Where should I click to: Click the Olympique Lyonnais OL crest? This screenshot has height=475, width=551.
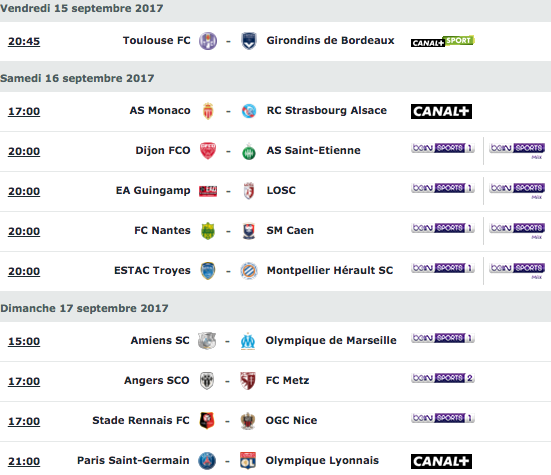(x=248, y=461)
